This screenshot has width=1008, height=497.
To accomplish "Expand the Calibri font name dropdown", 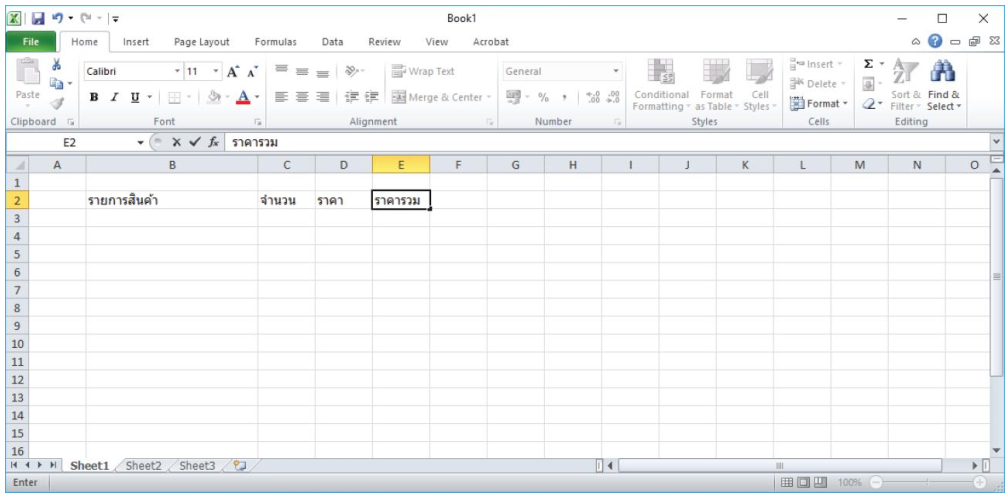I will pyautogui.click(x=177, y=72).
